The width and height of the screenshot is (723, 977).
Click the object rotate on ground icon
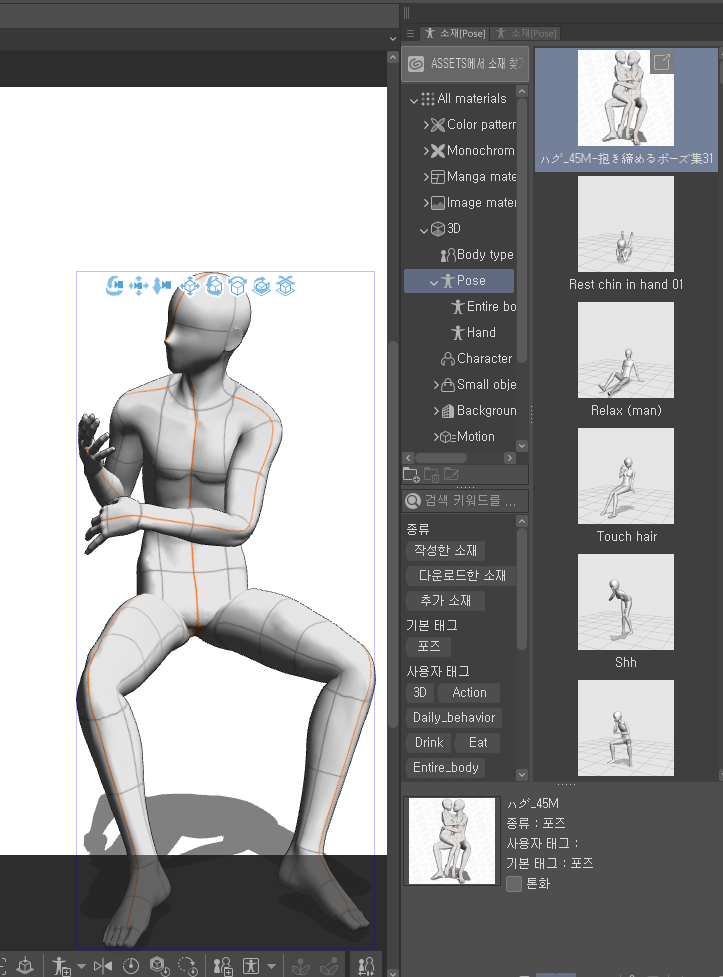point(262,286)
